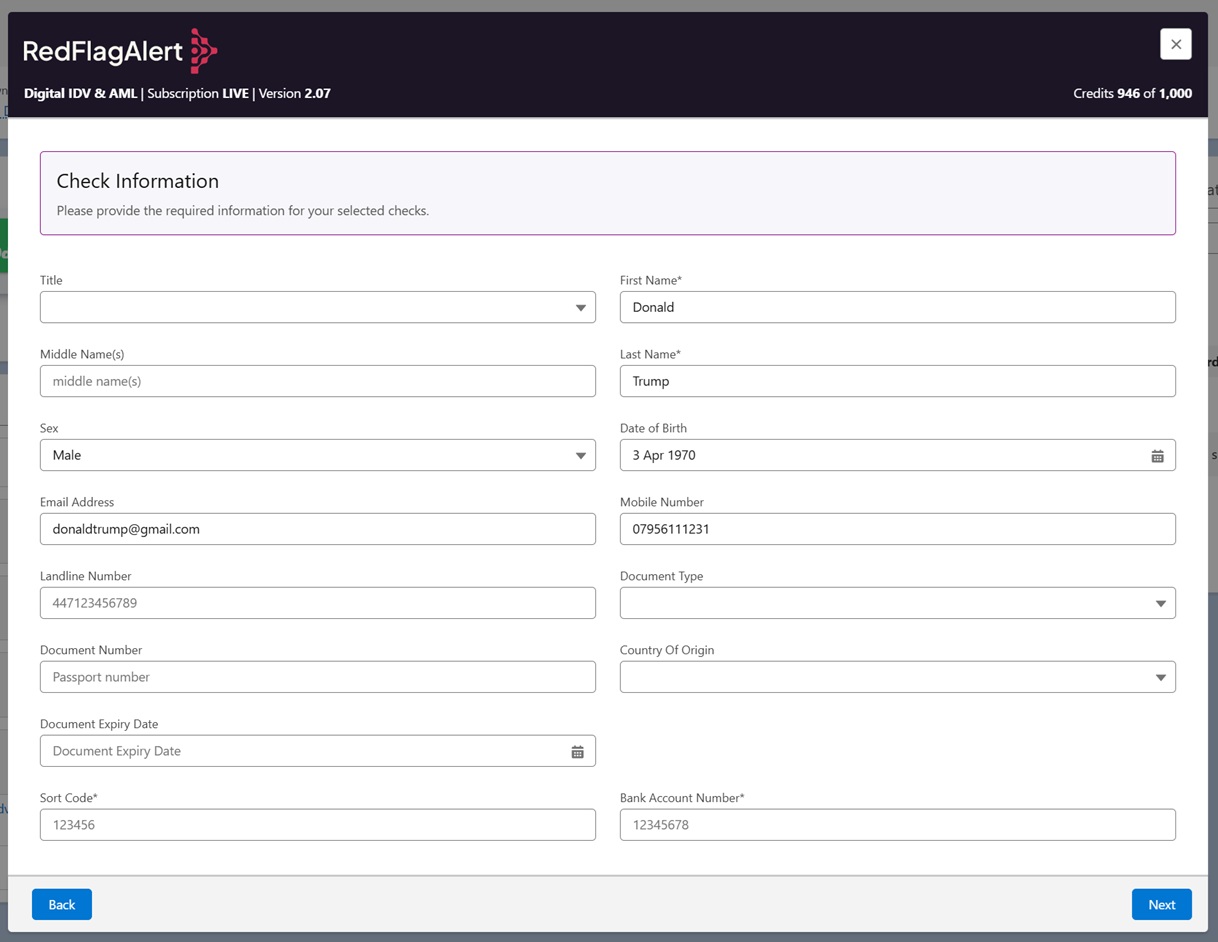Open the Document Expiry Date calendar icon
The width and height of the screenshot is (1218, 942).
coord(577,751)
